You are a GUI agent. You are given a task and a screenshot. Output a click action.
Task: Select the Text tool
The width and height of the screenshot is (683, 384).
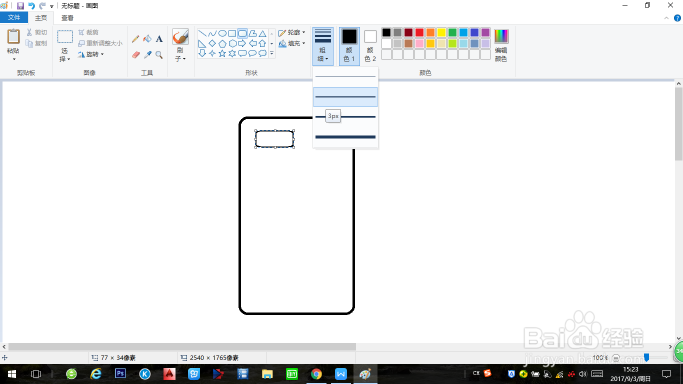[x=159, y=39]
